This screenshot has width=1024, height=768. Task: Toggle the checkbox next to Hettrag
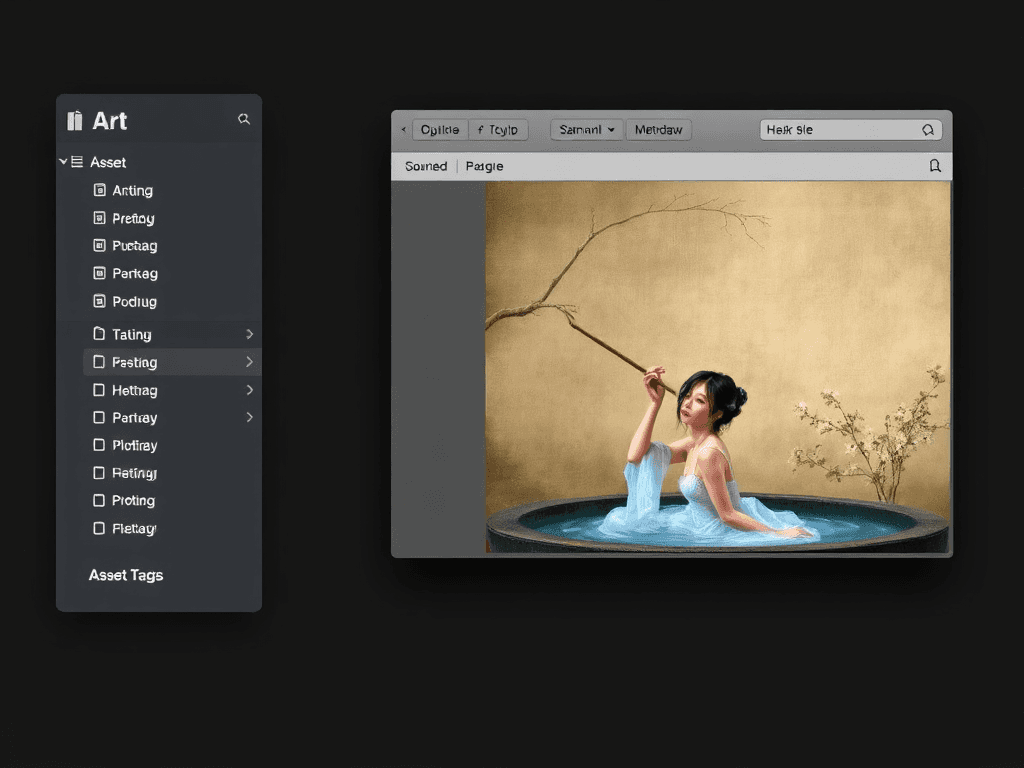click(x=99, y=390)
